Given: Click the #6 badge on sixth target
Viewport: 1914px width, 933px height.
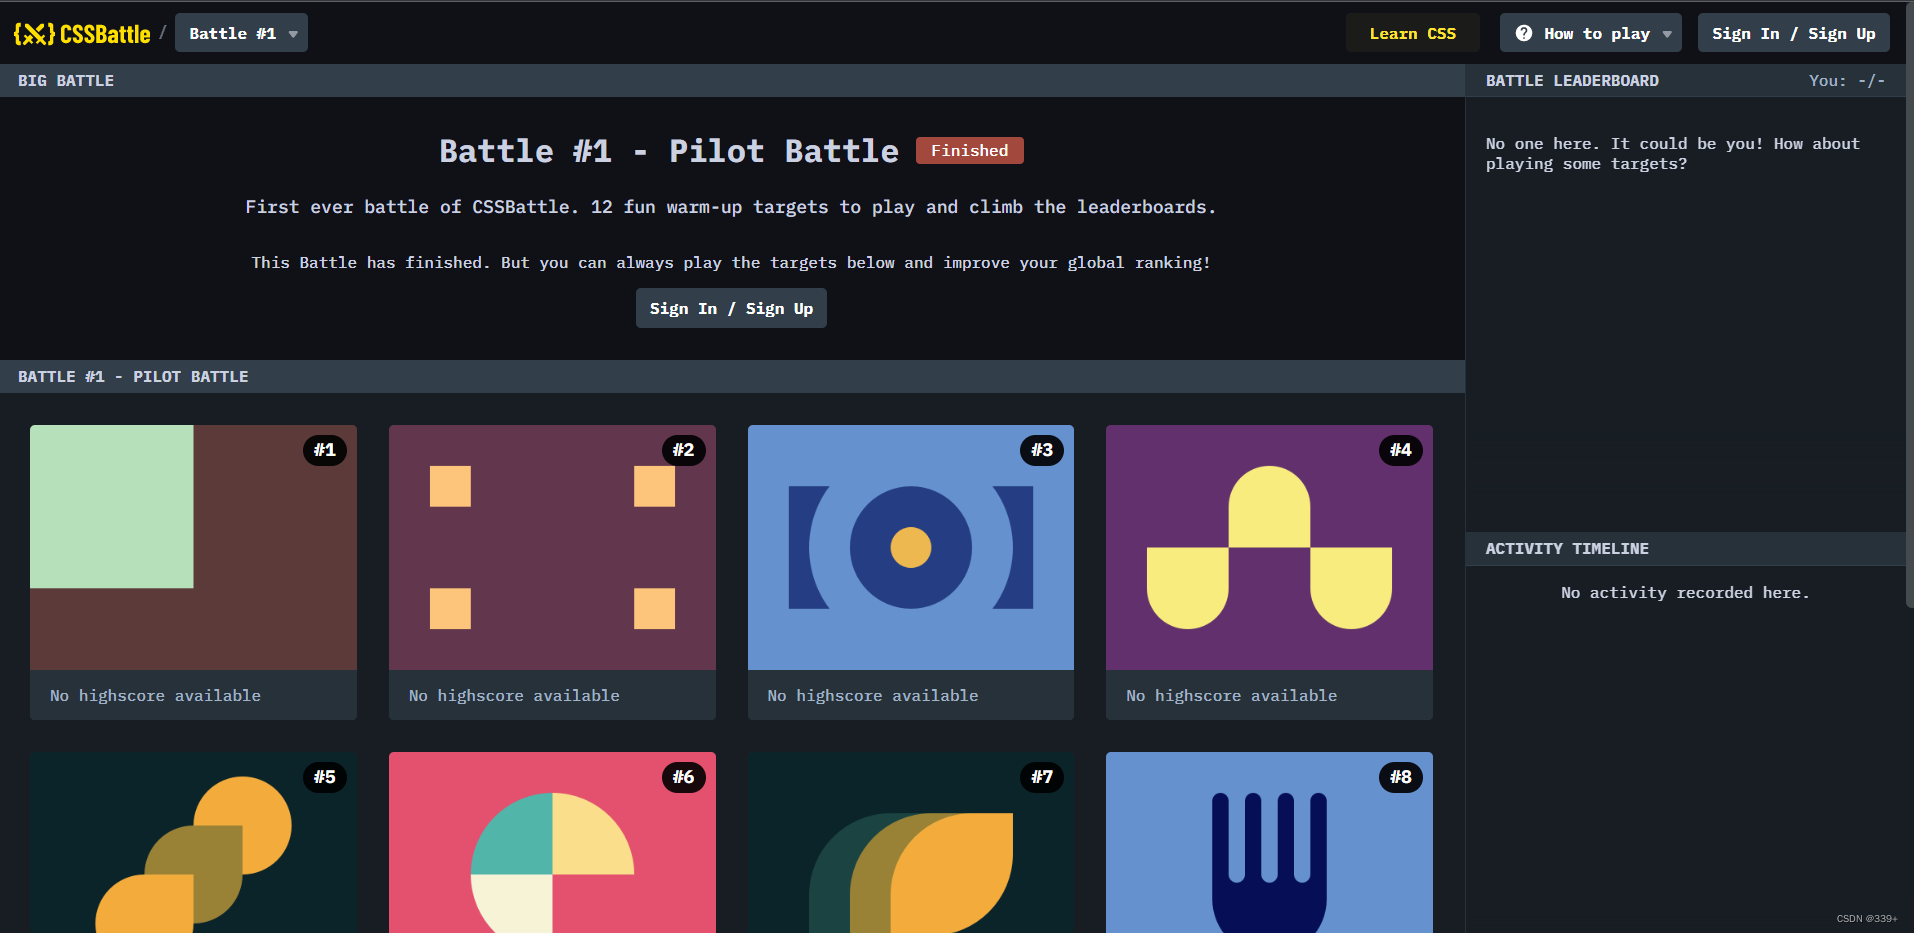Looking at the screenshot, I should pyautogui.click(x=684, y=777).
